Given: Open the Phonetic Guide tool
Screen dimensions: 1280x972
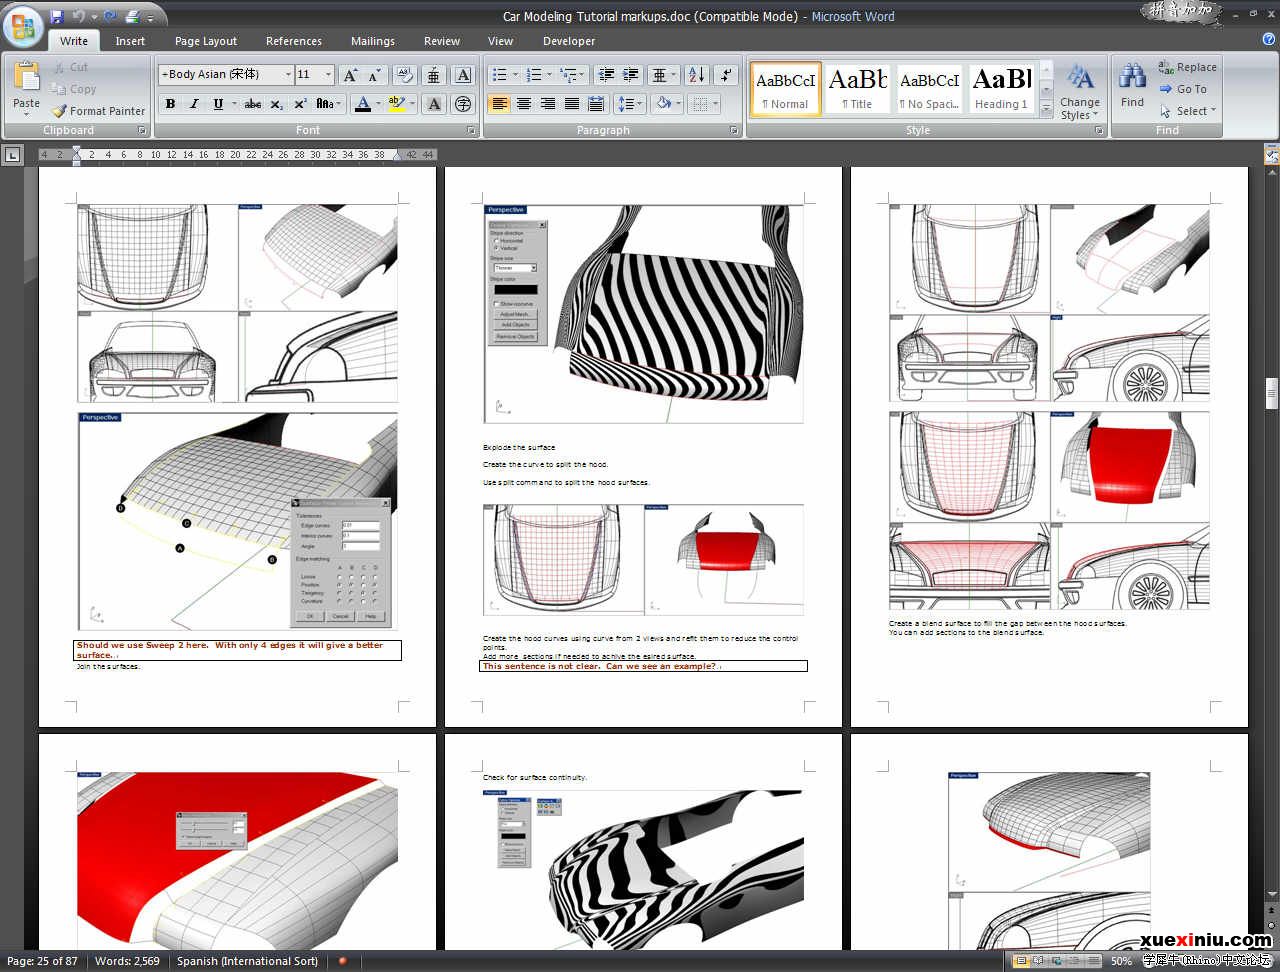Looking at the screenshot, I should point(433,75).
